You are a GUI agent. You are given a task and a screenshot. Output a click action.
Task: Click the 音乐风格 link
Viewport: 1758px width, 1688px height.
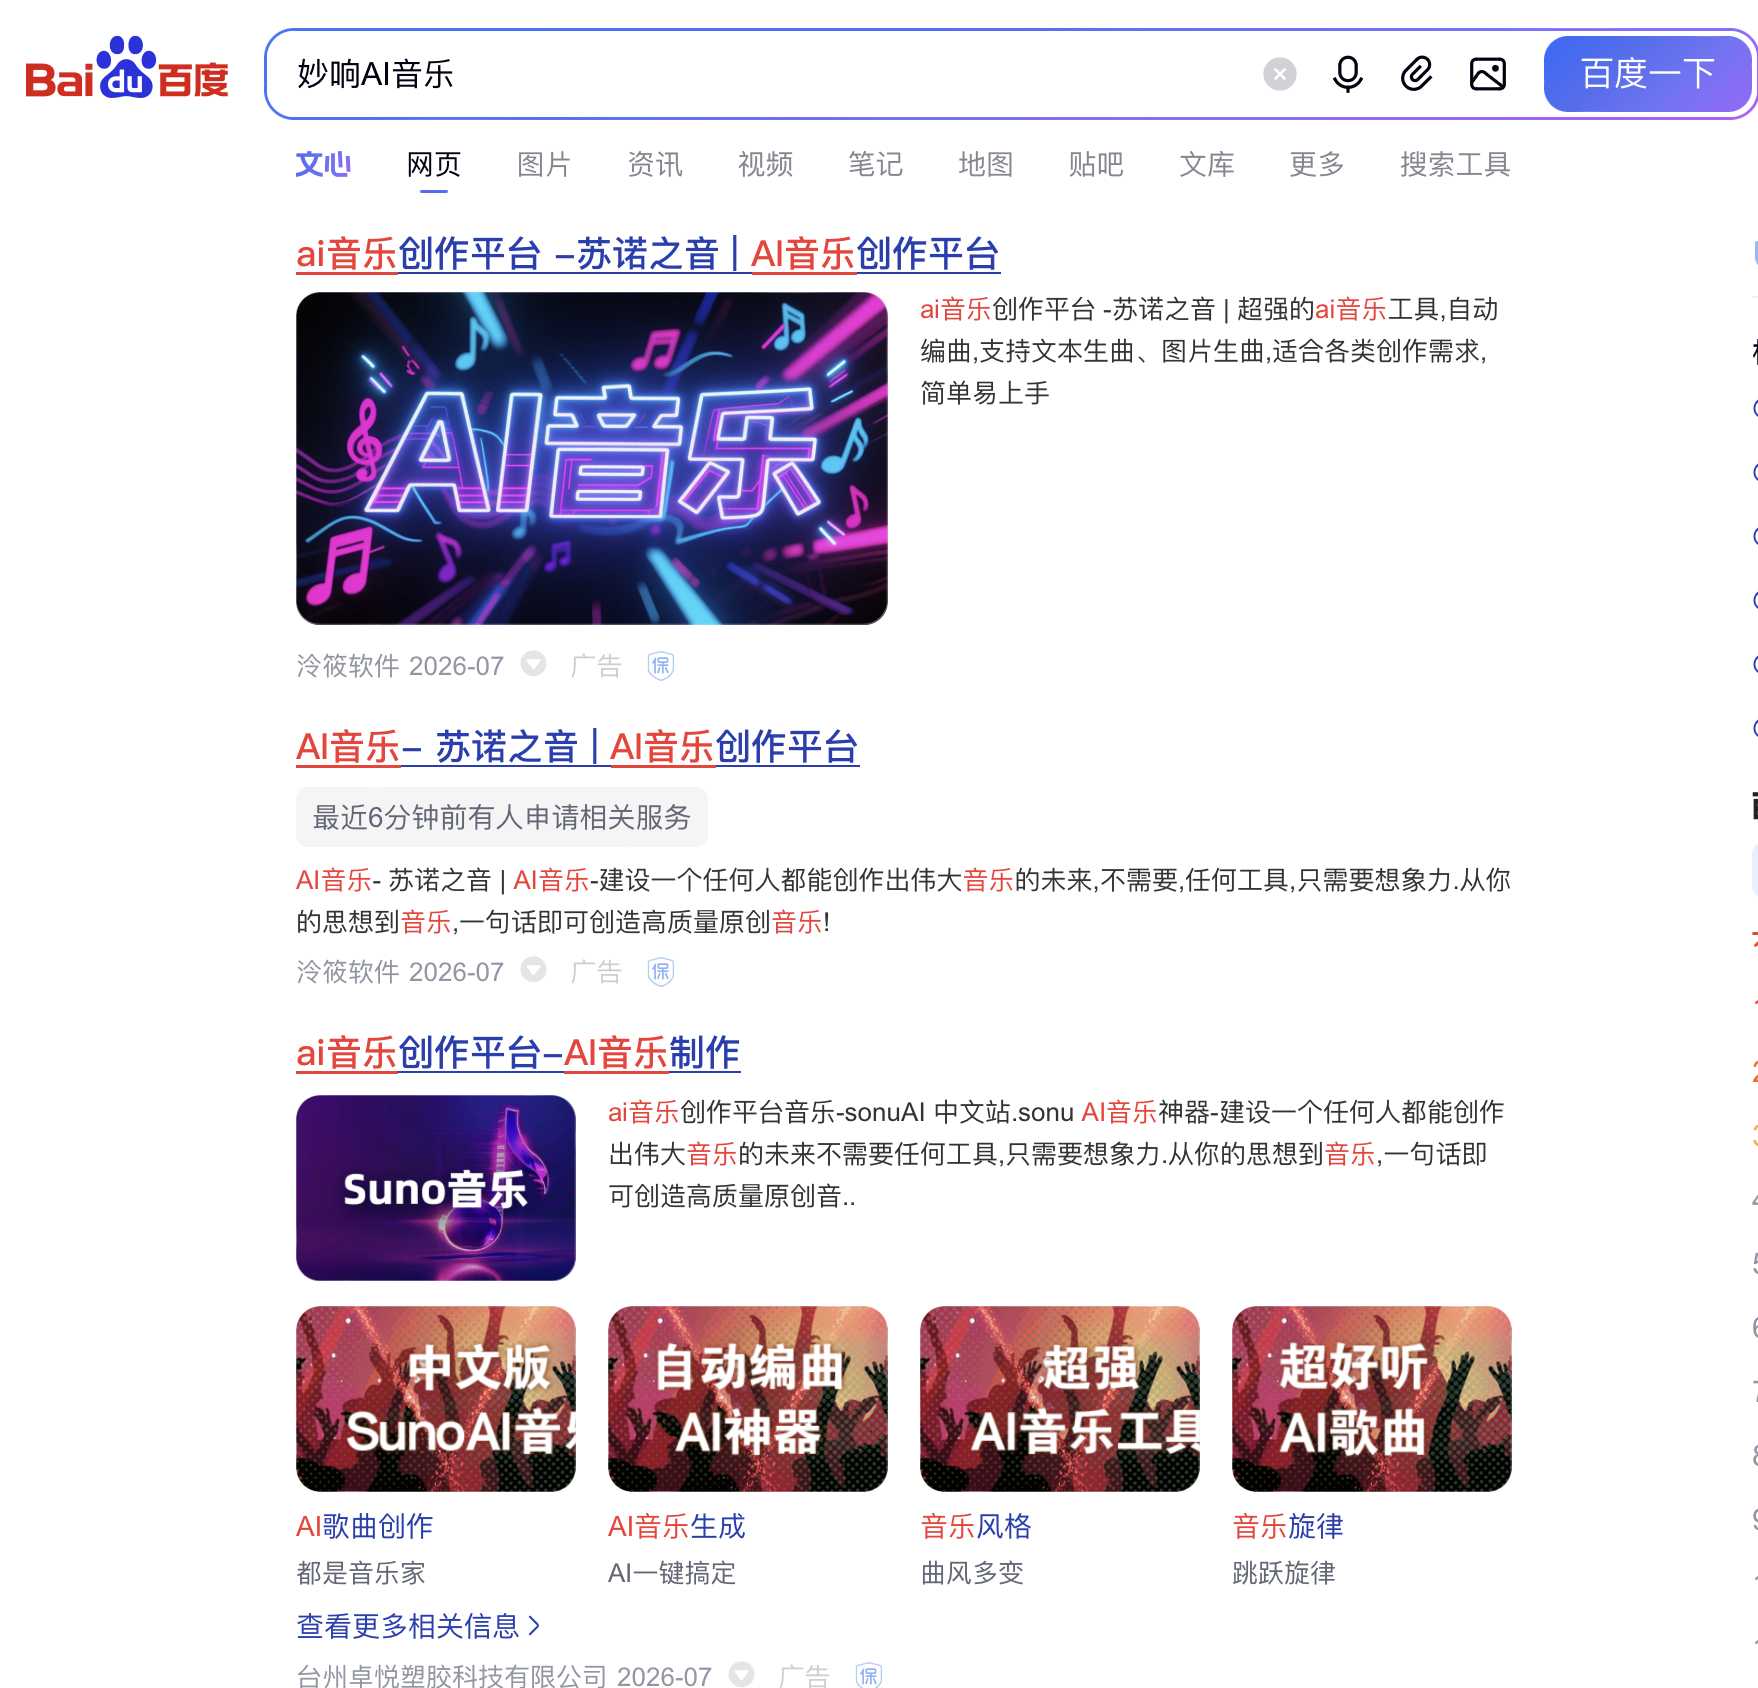(x=976, y=1526)
